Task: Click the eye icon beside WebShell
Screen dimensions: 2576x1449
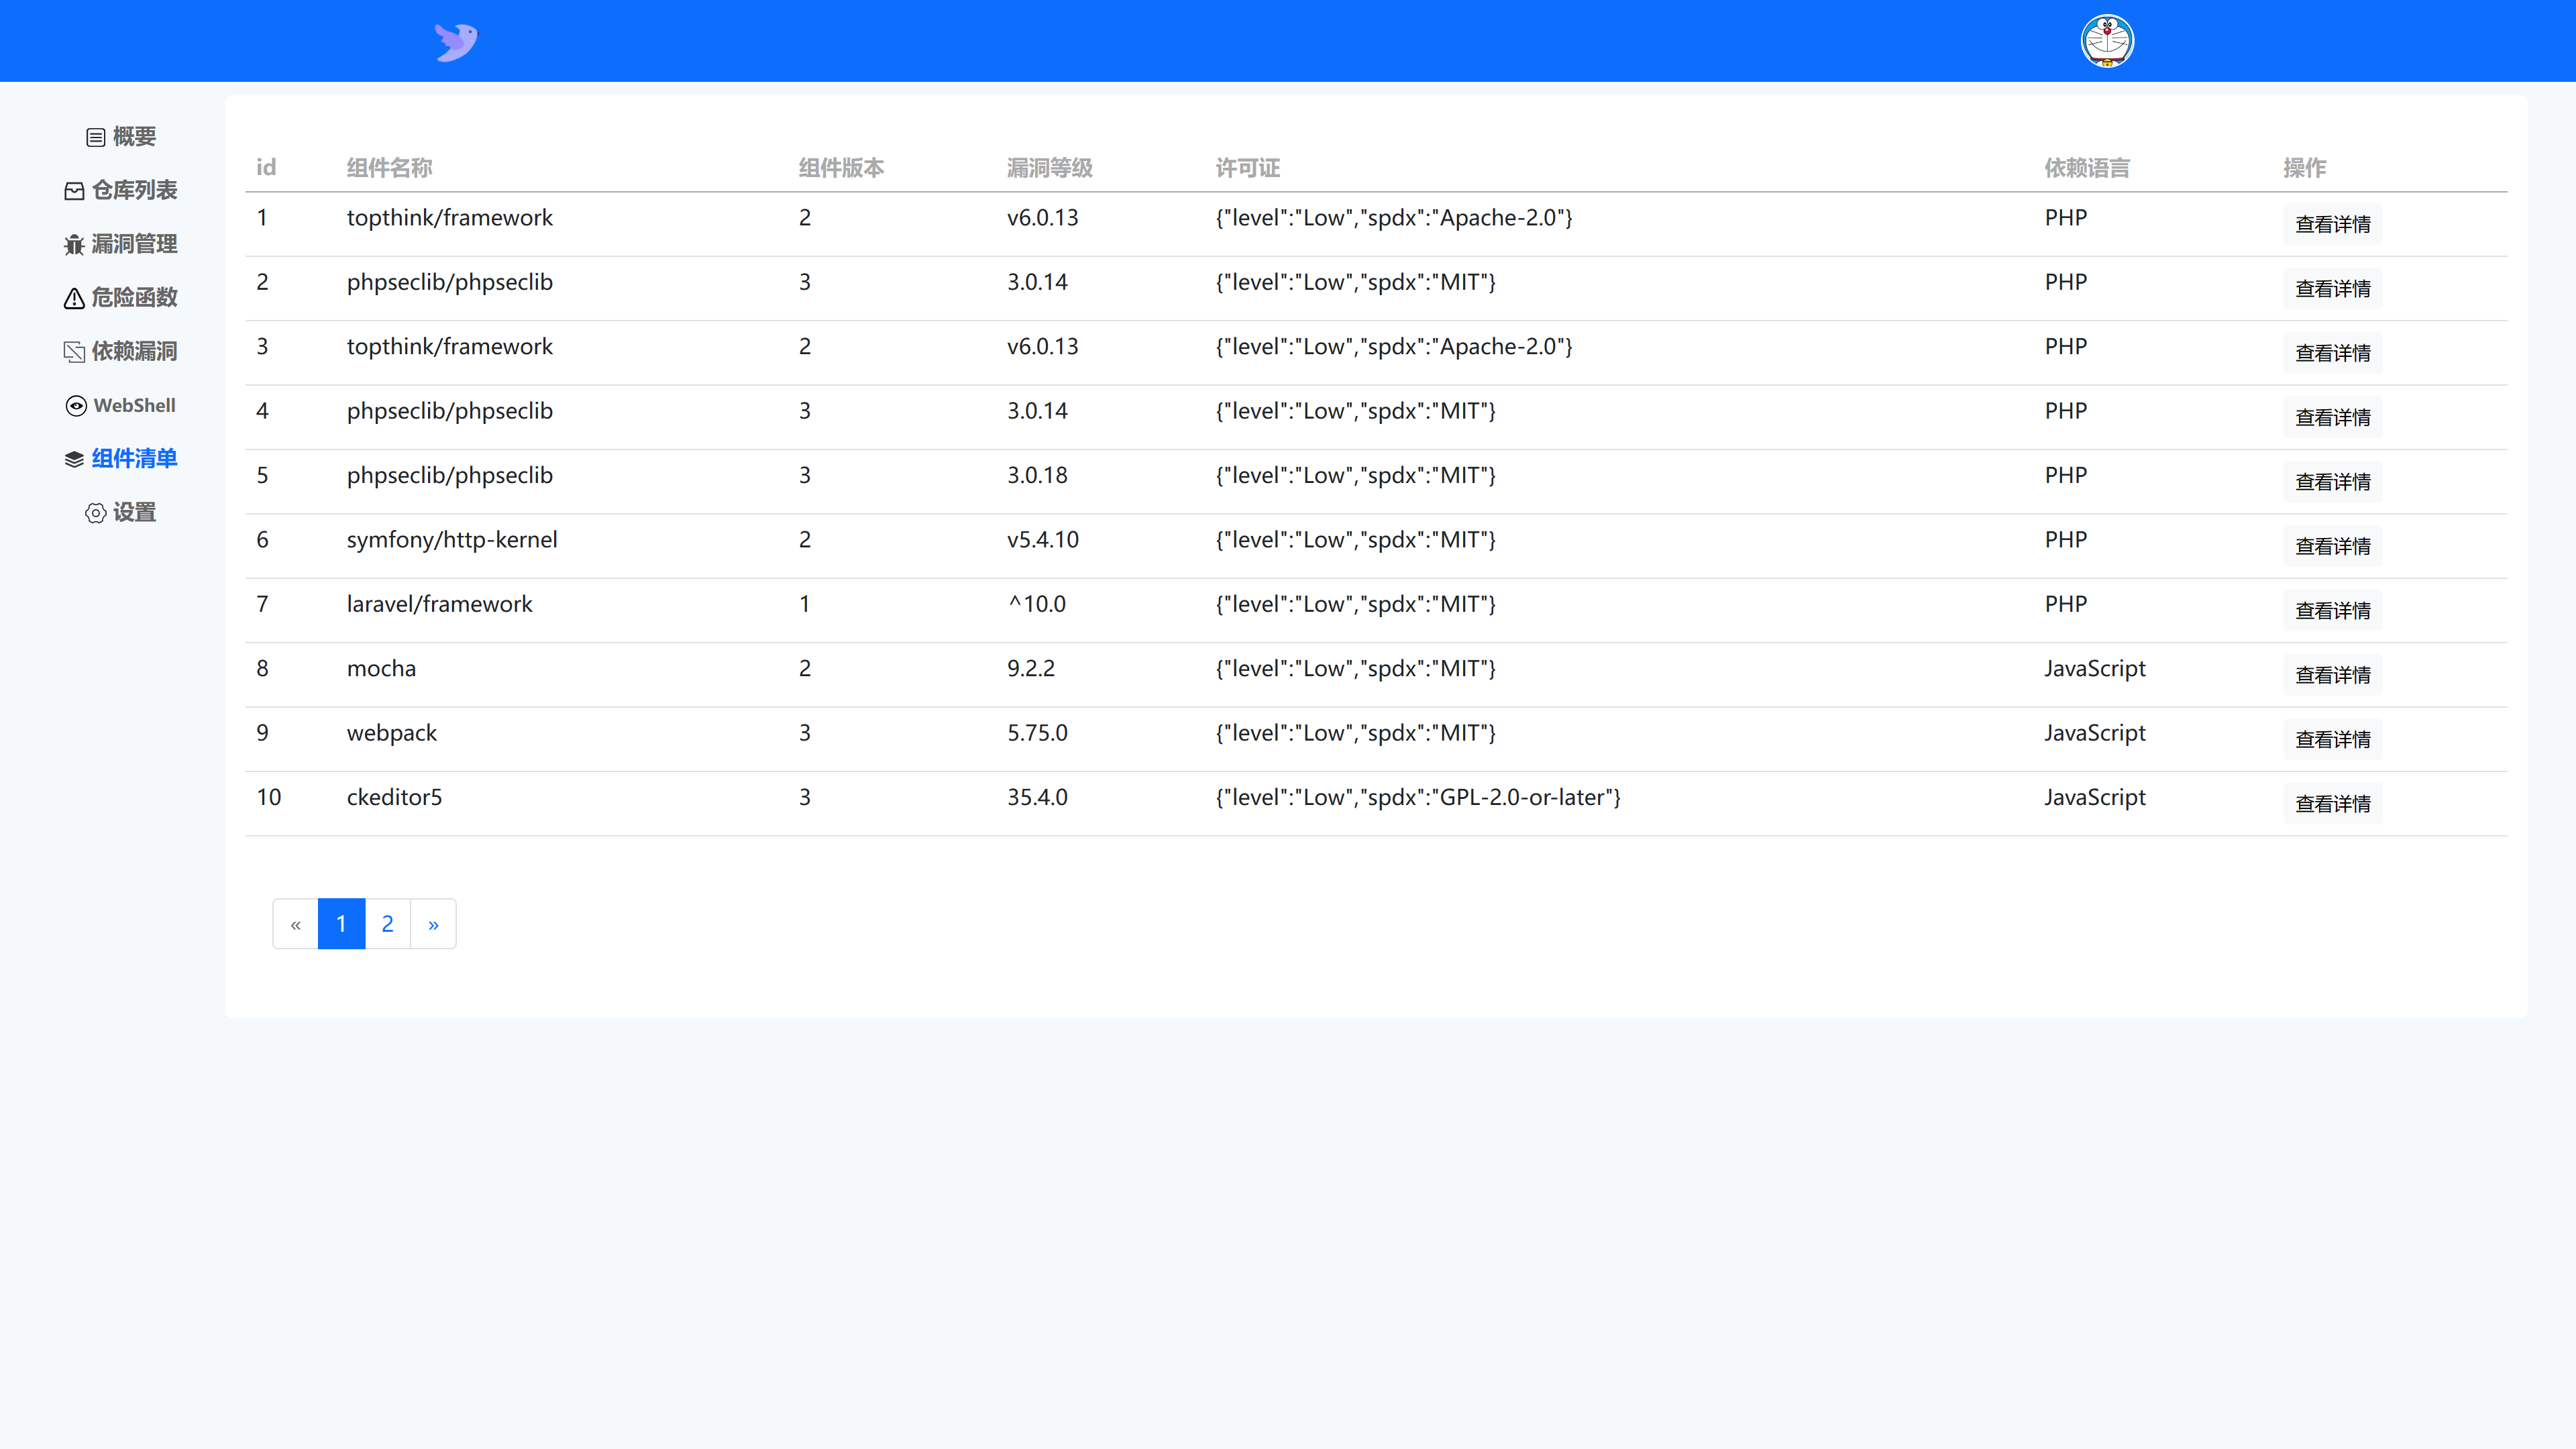Action: 76,405
